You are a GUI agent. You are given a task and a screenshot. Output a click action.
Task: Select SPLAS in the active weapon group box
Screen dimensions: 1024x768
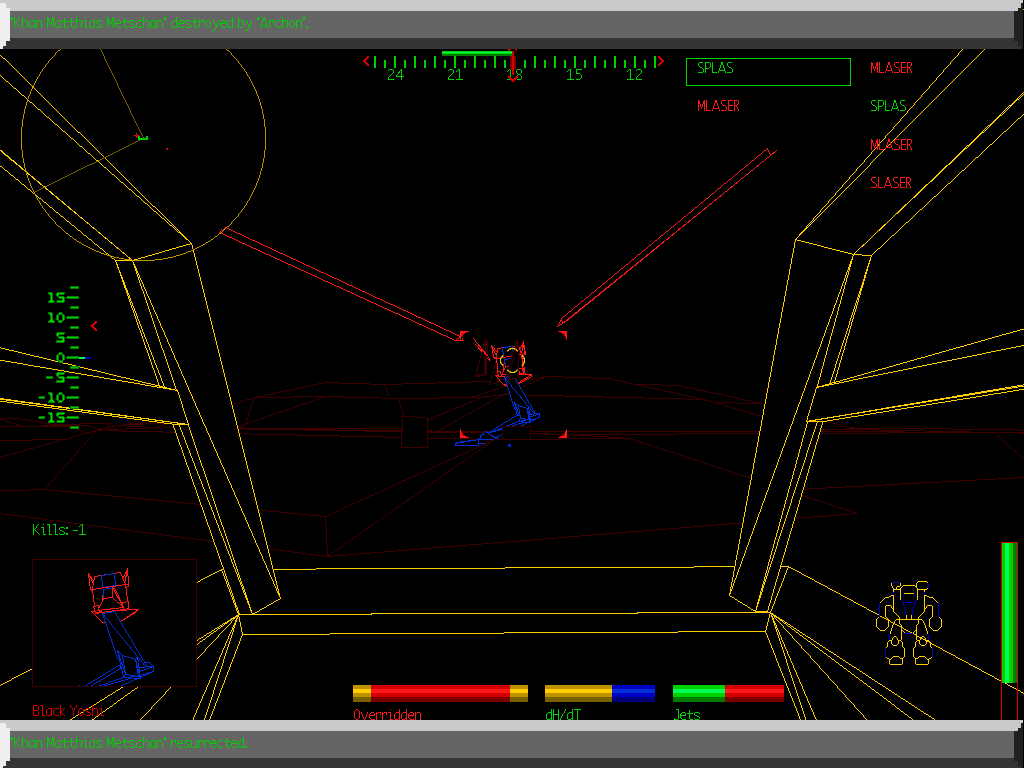click(x=714, y=69)
